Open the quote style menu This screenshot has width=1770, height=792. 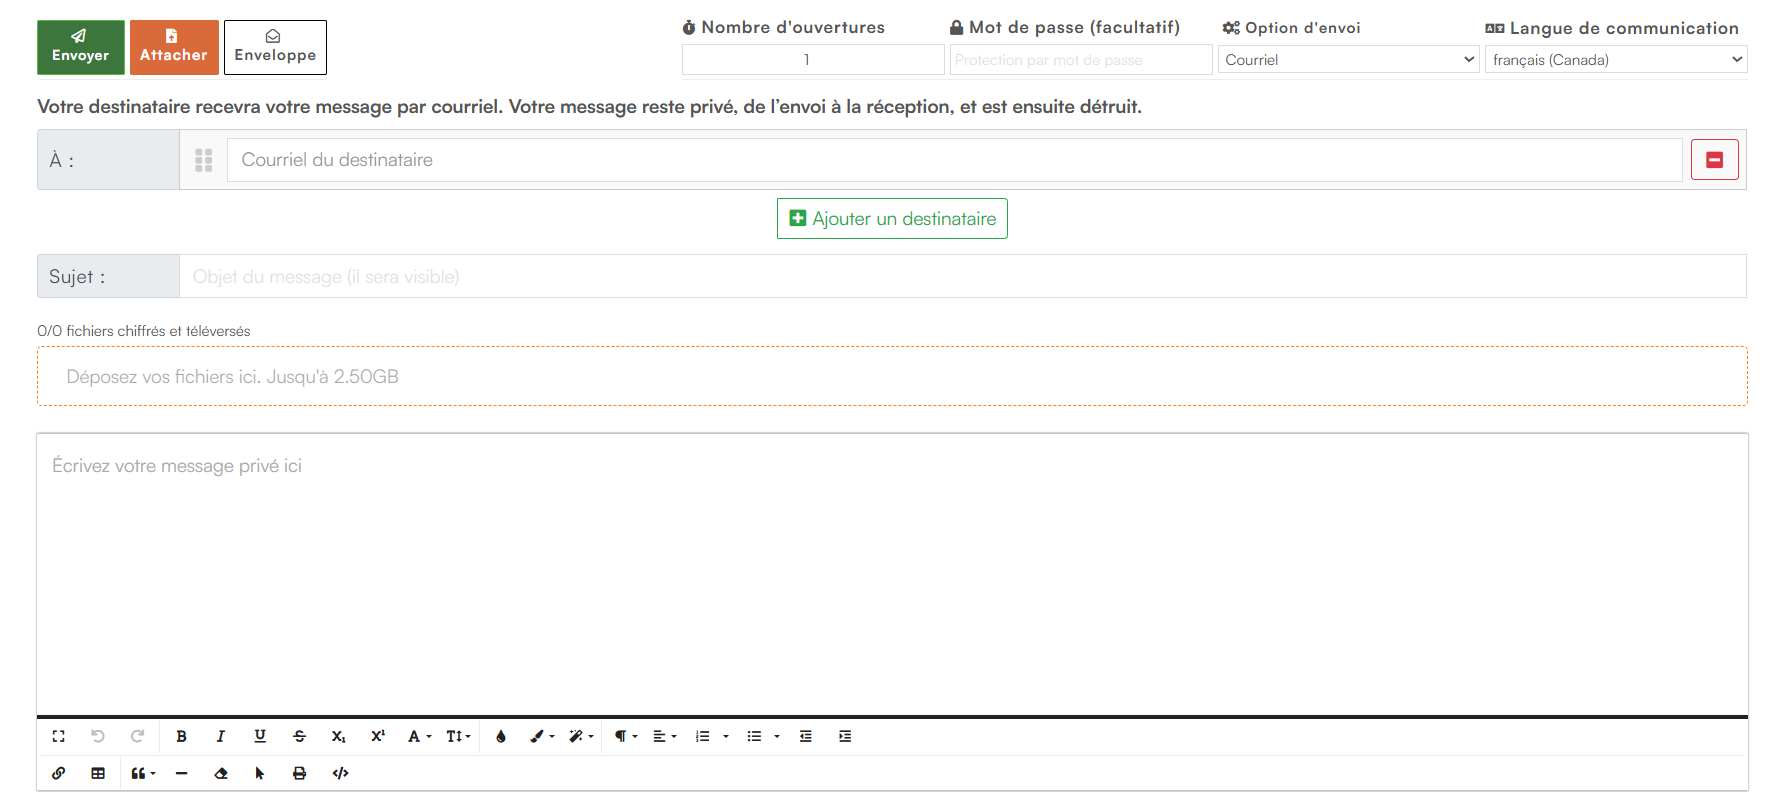(x=143, y=773)
